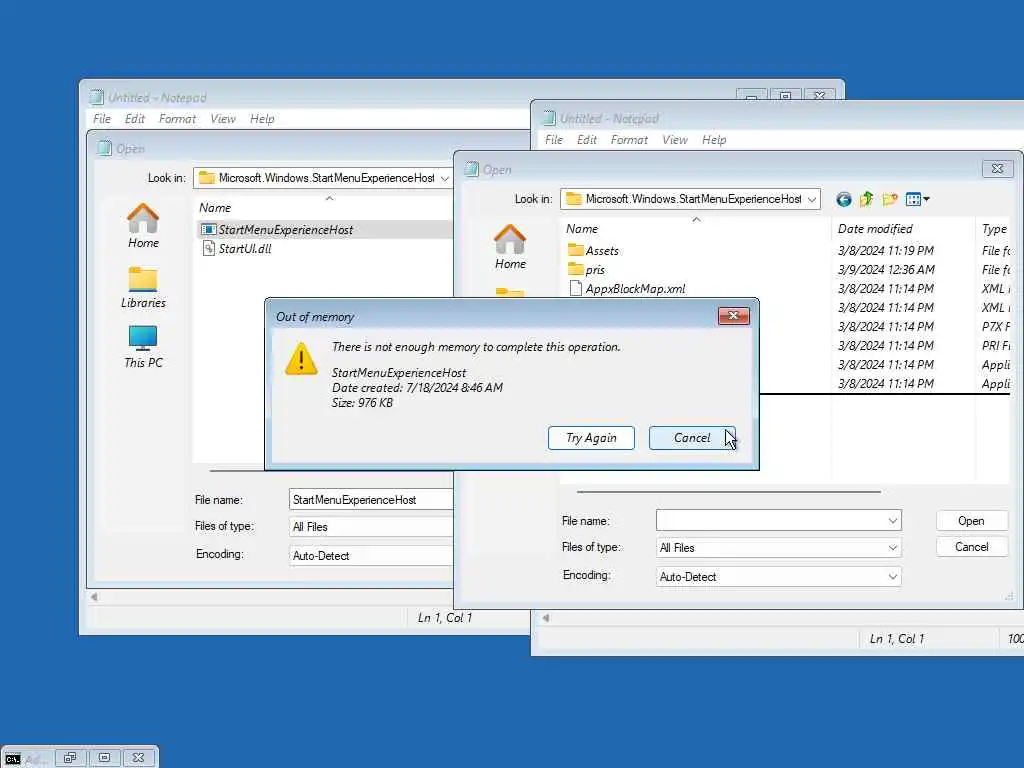Expand Look in dropdown in left Open dialog
The height and width of the screenshot is (768, 1024).
(x=445, y=178)
